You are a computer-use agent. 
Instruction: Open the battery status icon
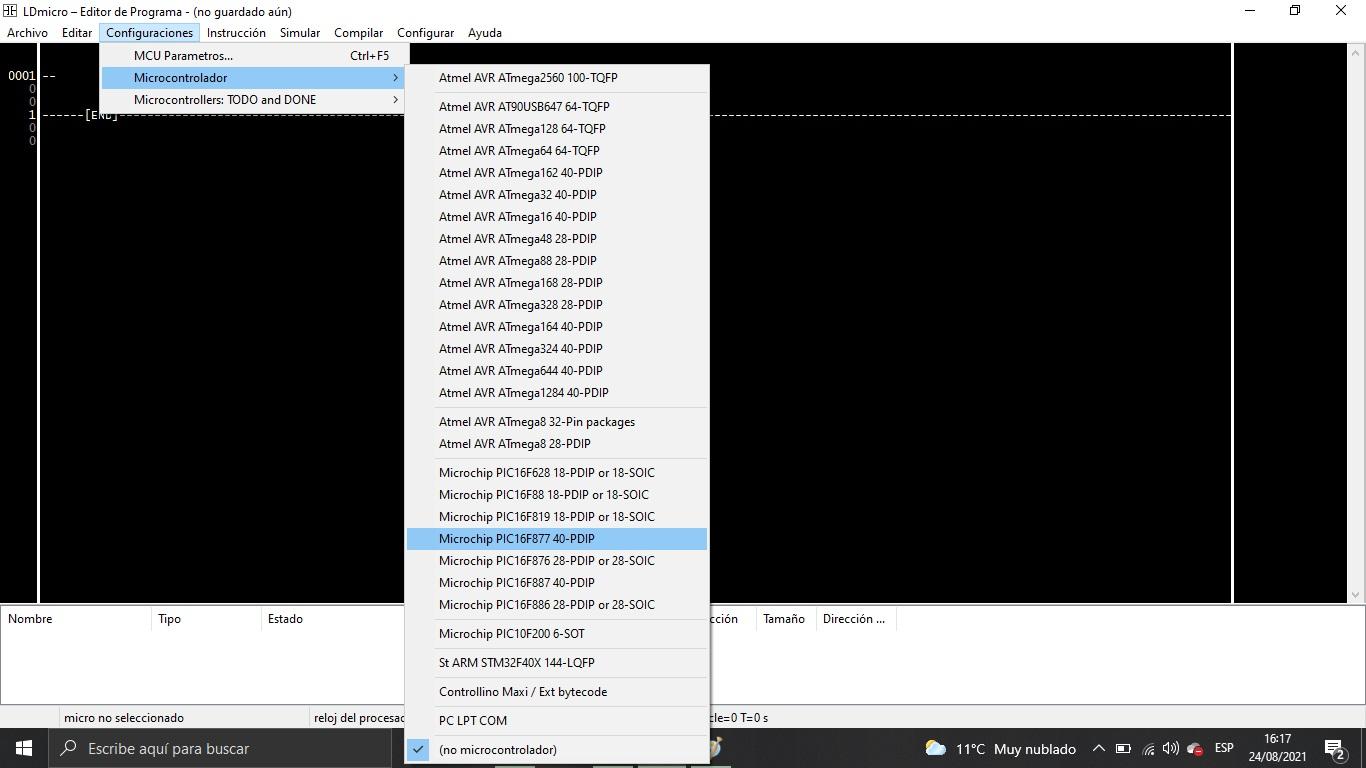click(1123, 748)
